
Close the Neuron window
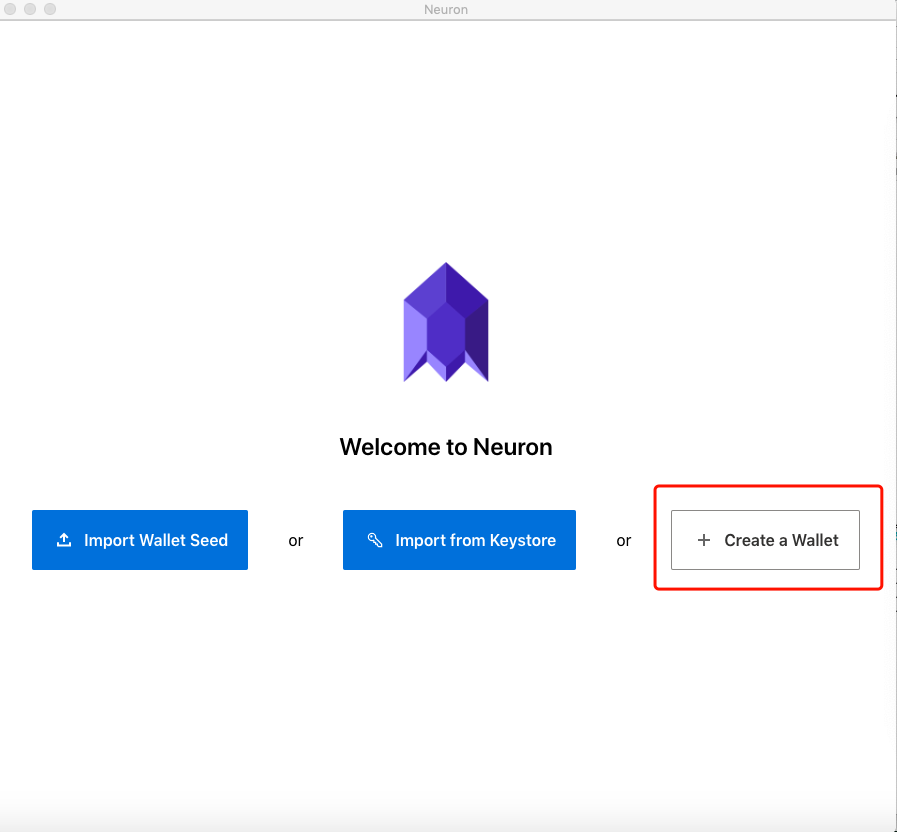pyautogui.click(x=10, y=9)
